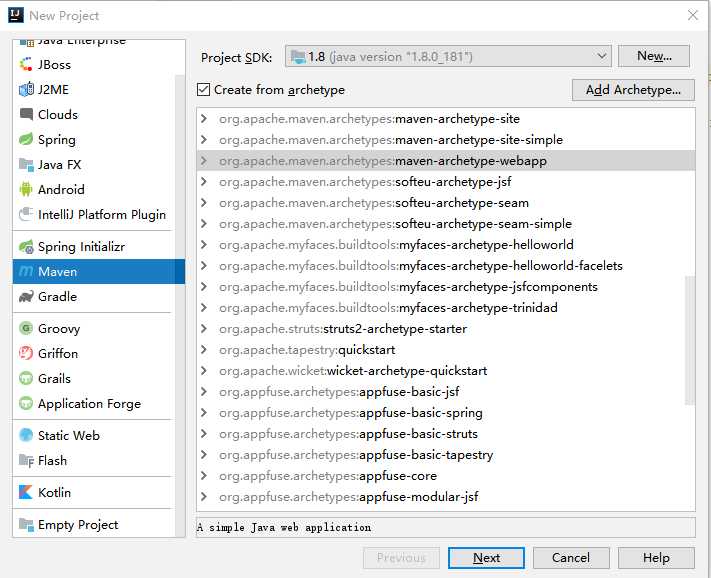The width and height of the screenshot is (711, 578).
Task: Click the IntelliJ Platform Plugin icon
Action: [26, 214]
